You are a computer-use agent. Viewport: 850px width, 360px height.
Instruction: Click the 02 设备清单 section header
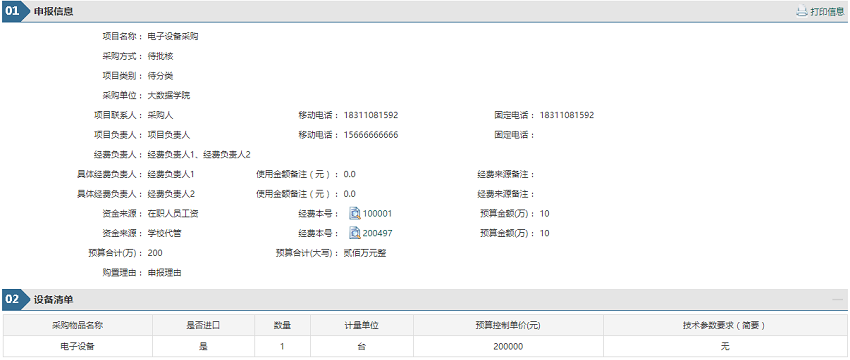[x=425, y=299]
